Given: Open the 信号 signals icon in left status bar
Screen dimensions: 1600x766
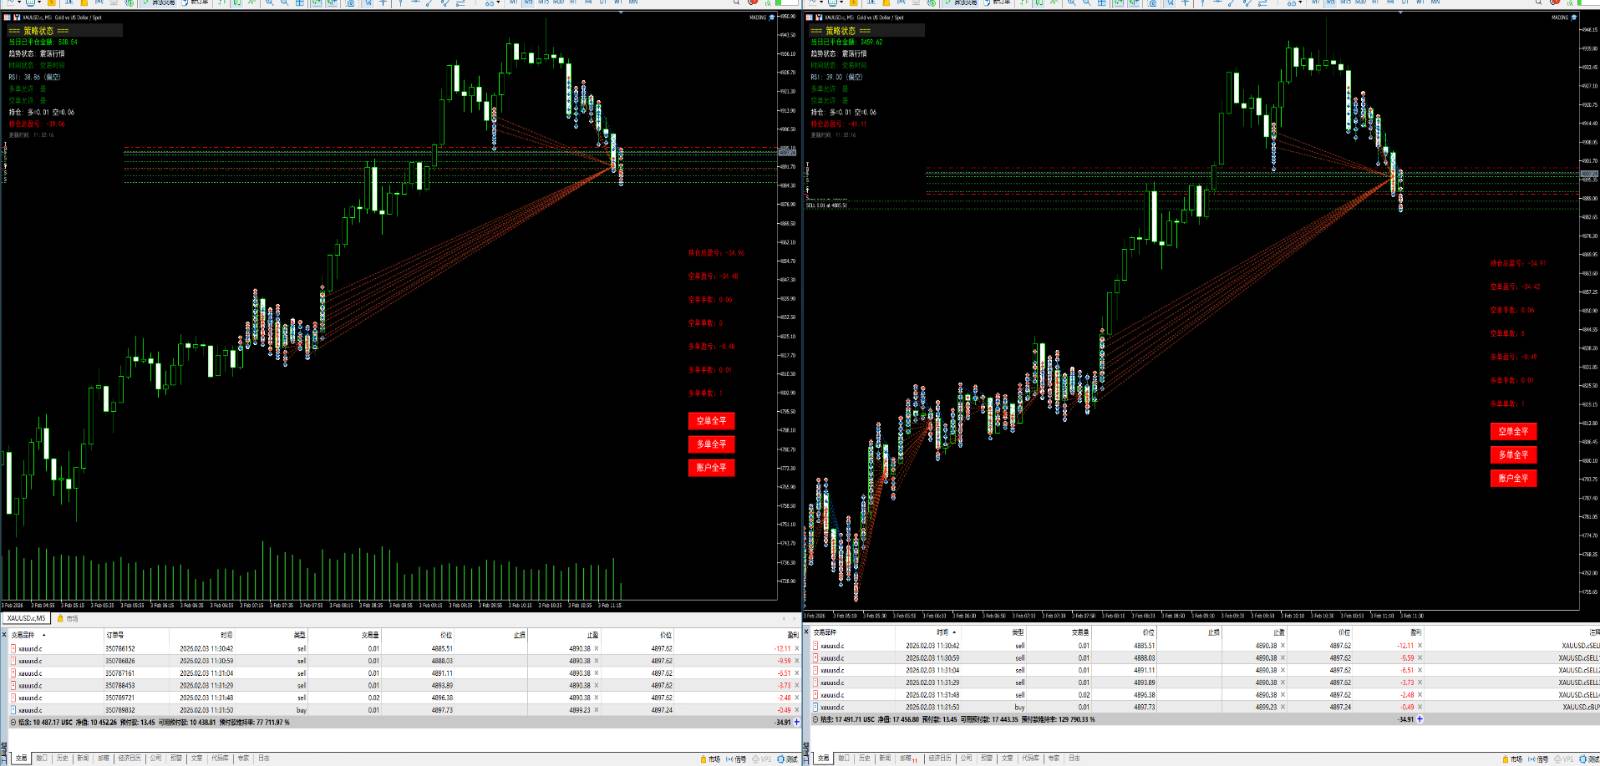Looking at the screenshot, I should pos(736,759).
